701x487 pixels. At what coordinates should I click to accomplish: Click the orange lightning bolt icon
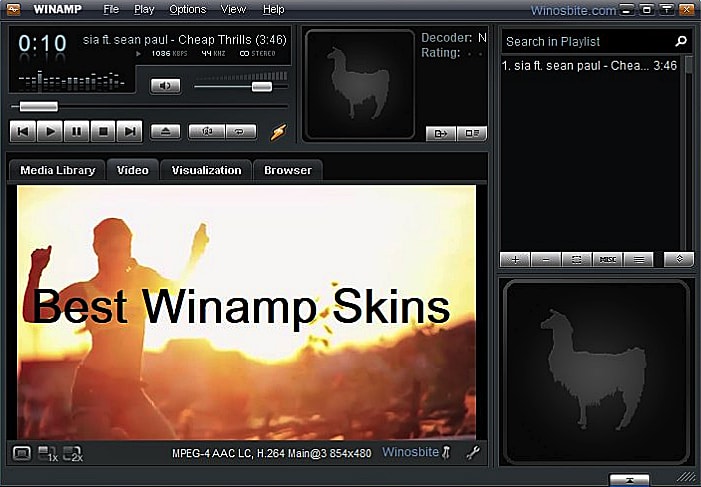(x=278, y=132)
